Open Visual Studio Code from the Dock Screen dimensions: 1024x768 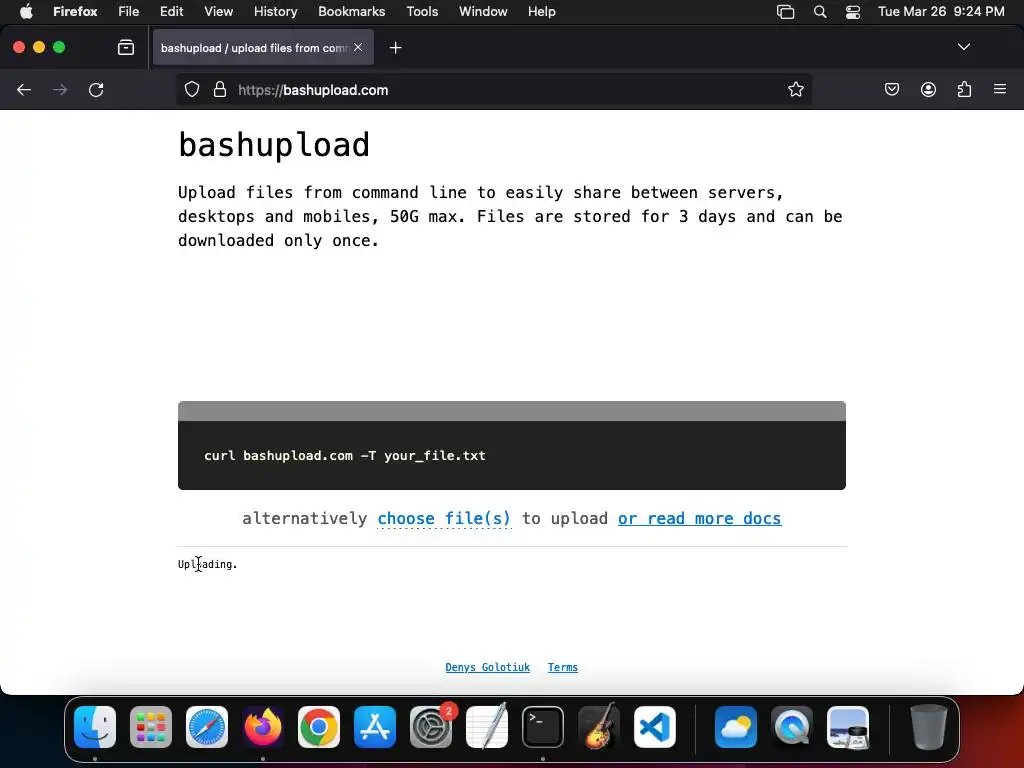(x=655, y=727)
